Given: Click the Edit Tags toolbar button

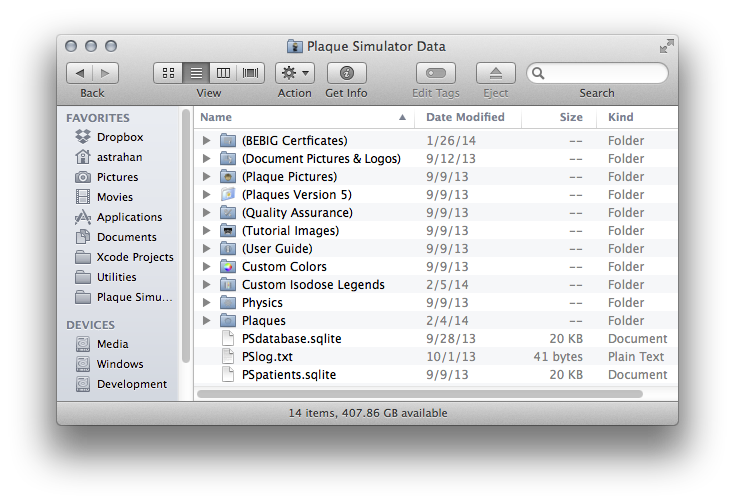Looking at the screenshot, I should click(435, 73).
